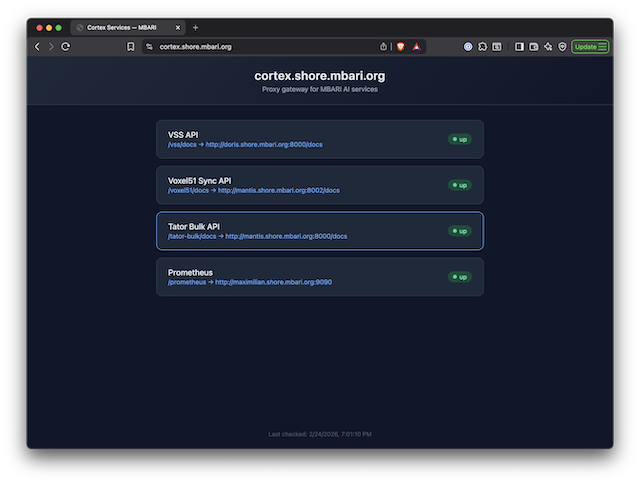
Task: Click the 'Proxy gateway for MBARI AI services' subtitle
Action: pyautogui.click(x=320, y=89)
